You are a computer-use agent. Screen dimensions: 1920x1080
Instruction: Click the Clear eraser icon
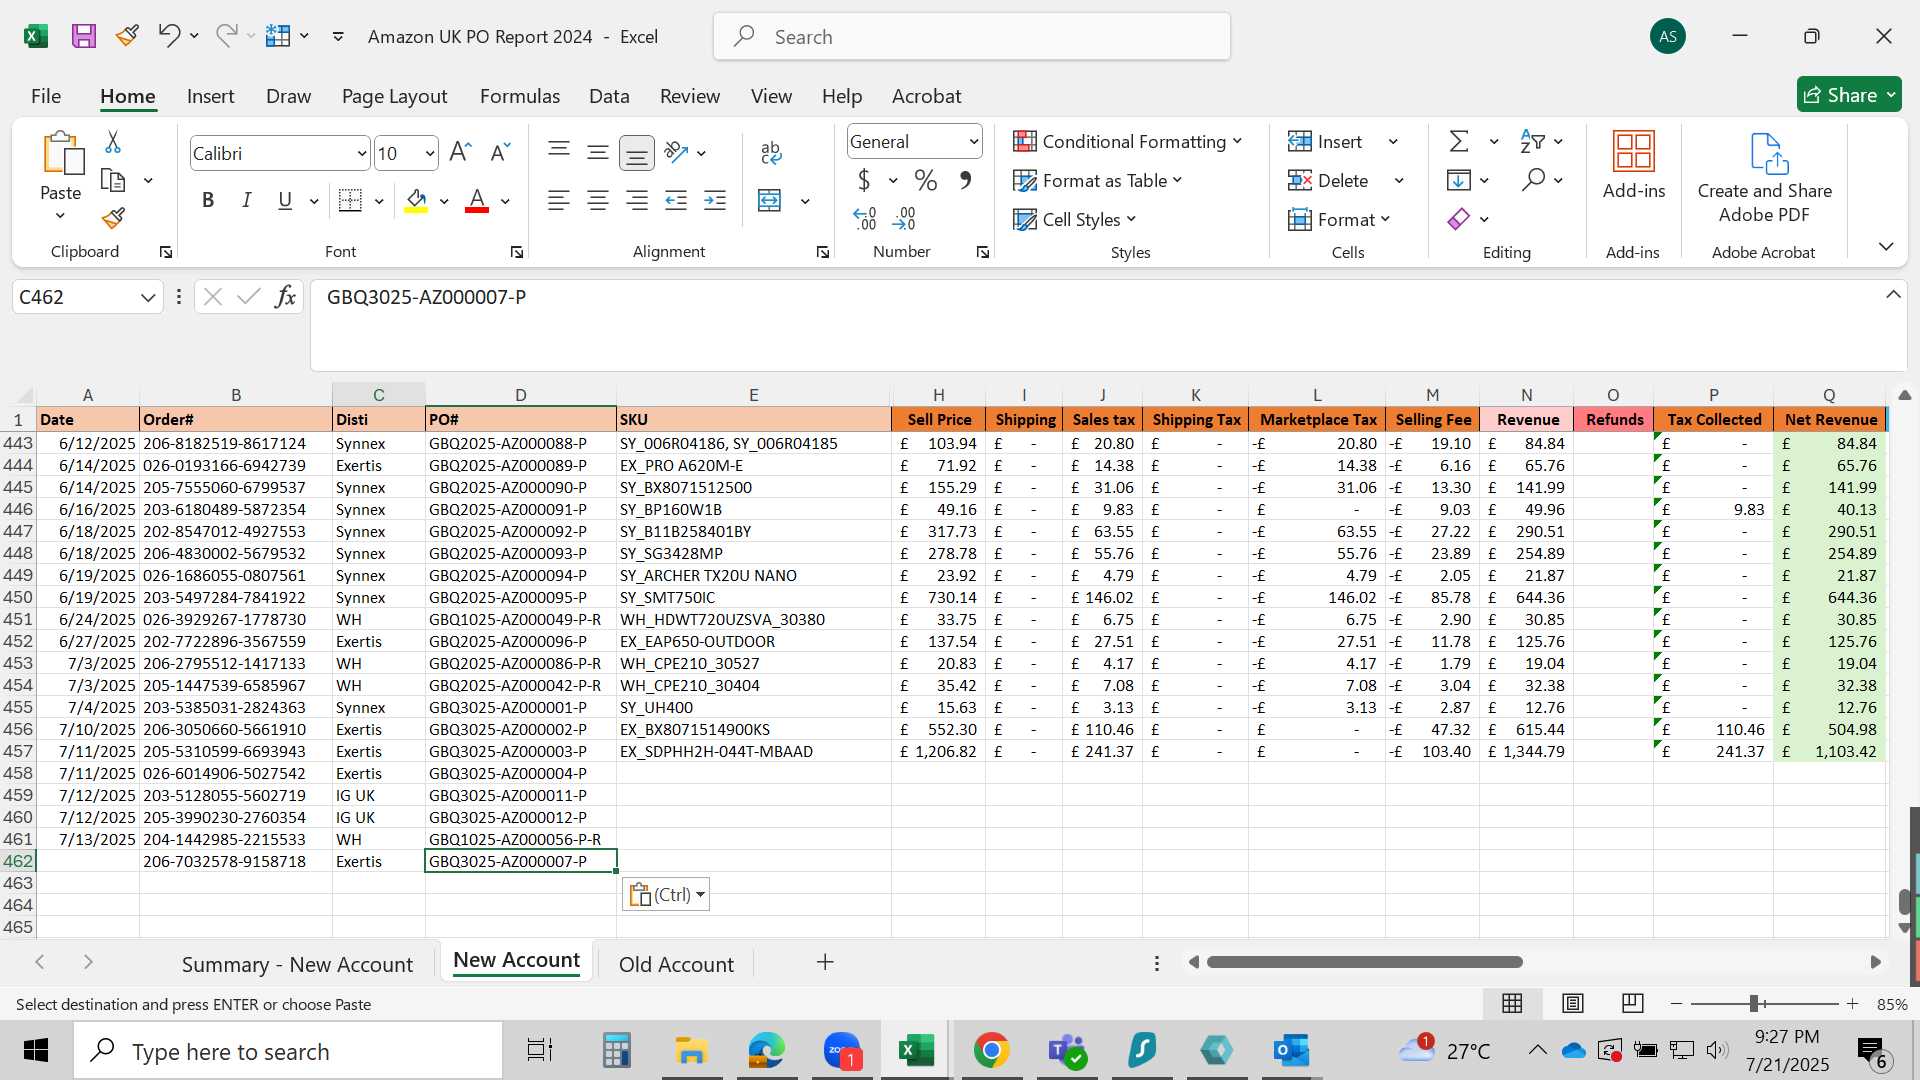coord(1459,219)
